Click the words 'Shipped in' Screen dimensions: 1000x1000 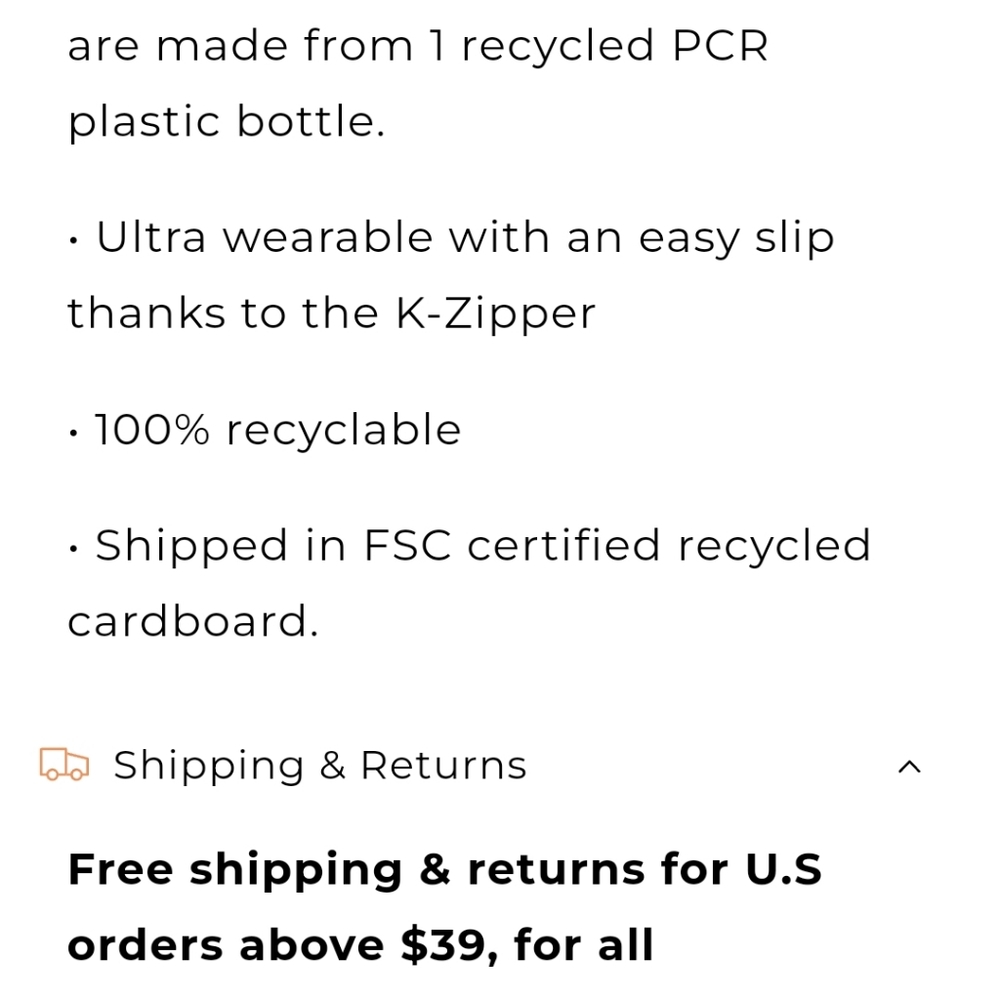click(221, 547)
